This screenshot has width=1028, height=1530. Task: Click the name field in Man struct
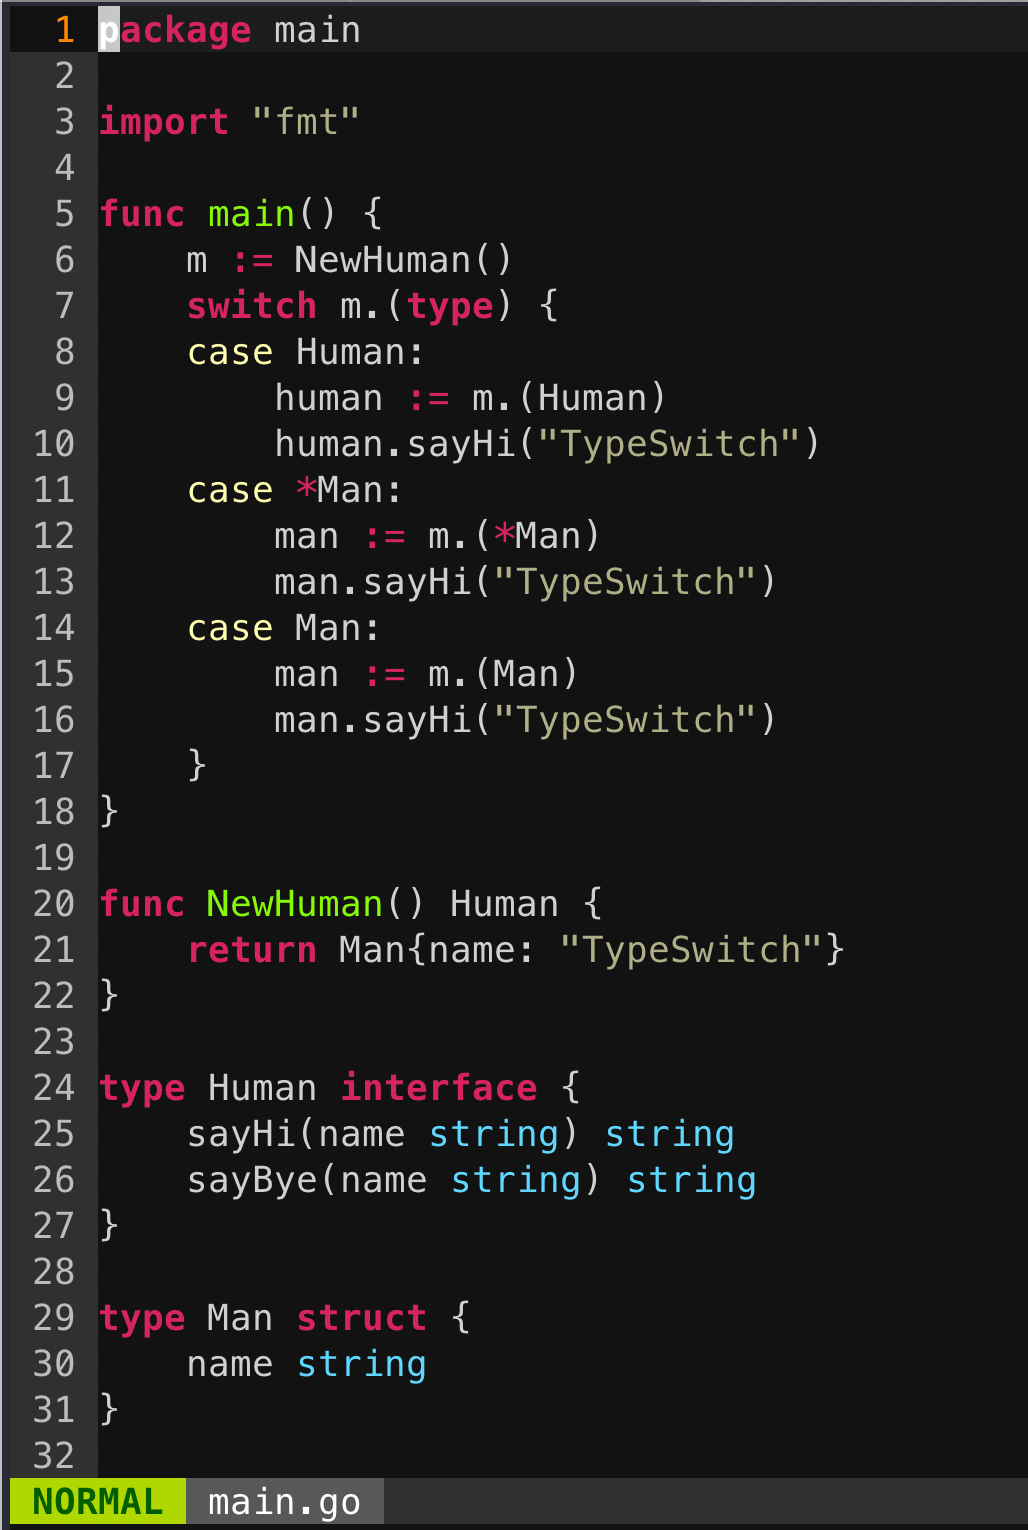coord(230,1364)
